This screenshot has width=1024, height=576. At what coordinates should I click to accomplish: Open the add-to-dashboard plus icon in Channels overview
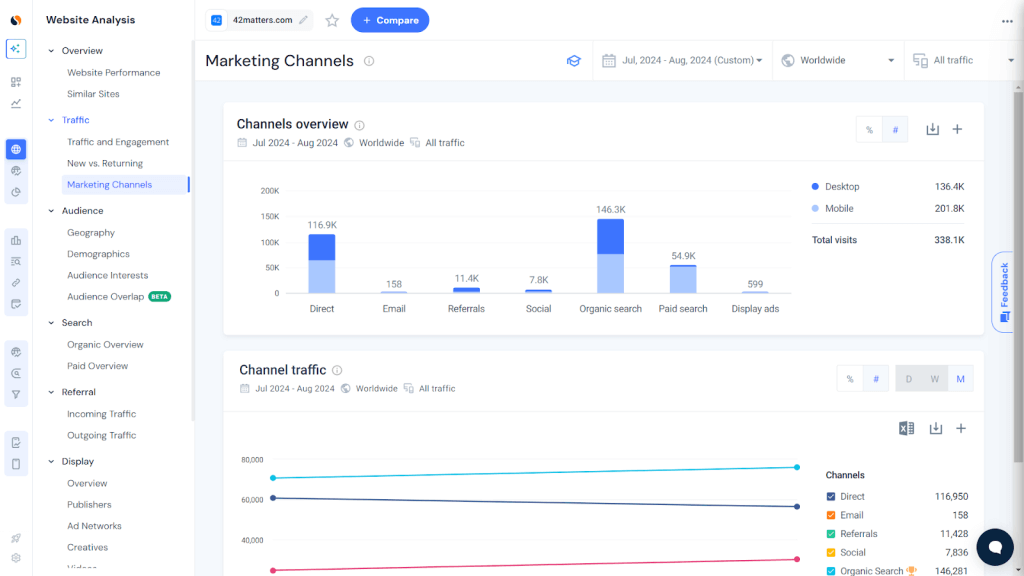[x=958, y=129]
